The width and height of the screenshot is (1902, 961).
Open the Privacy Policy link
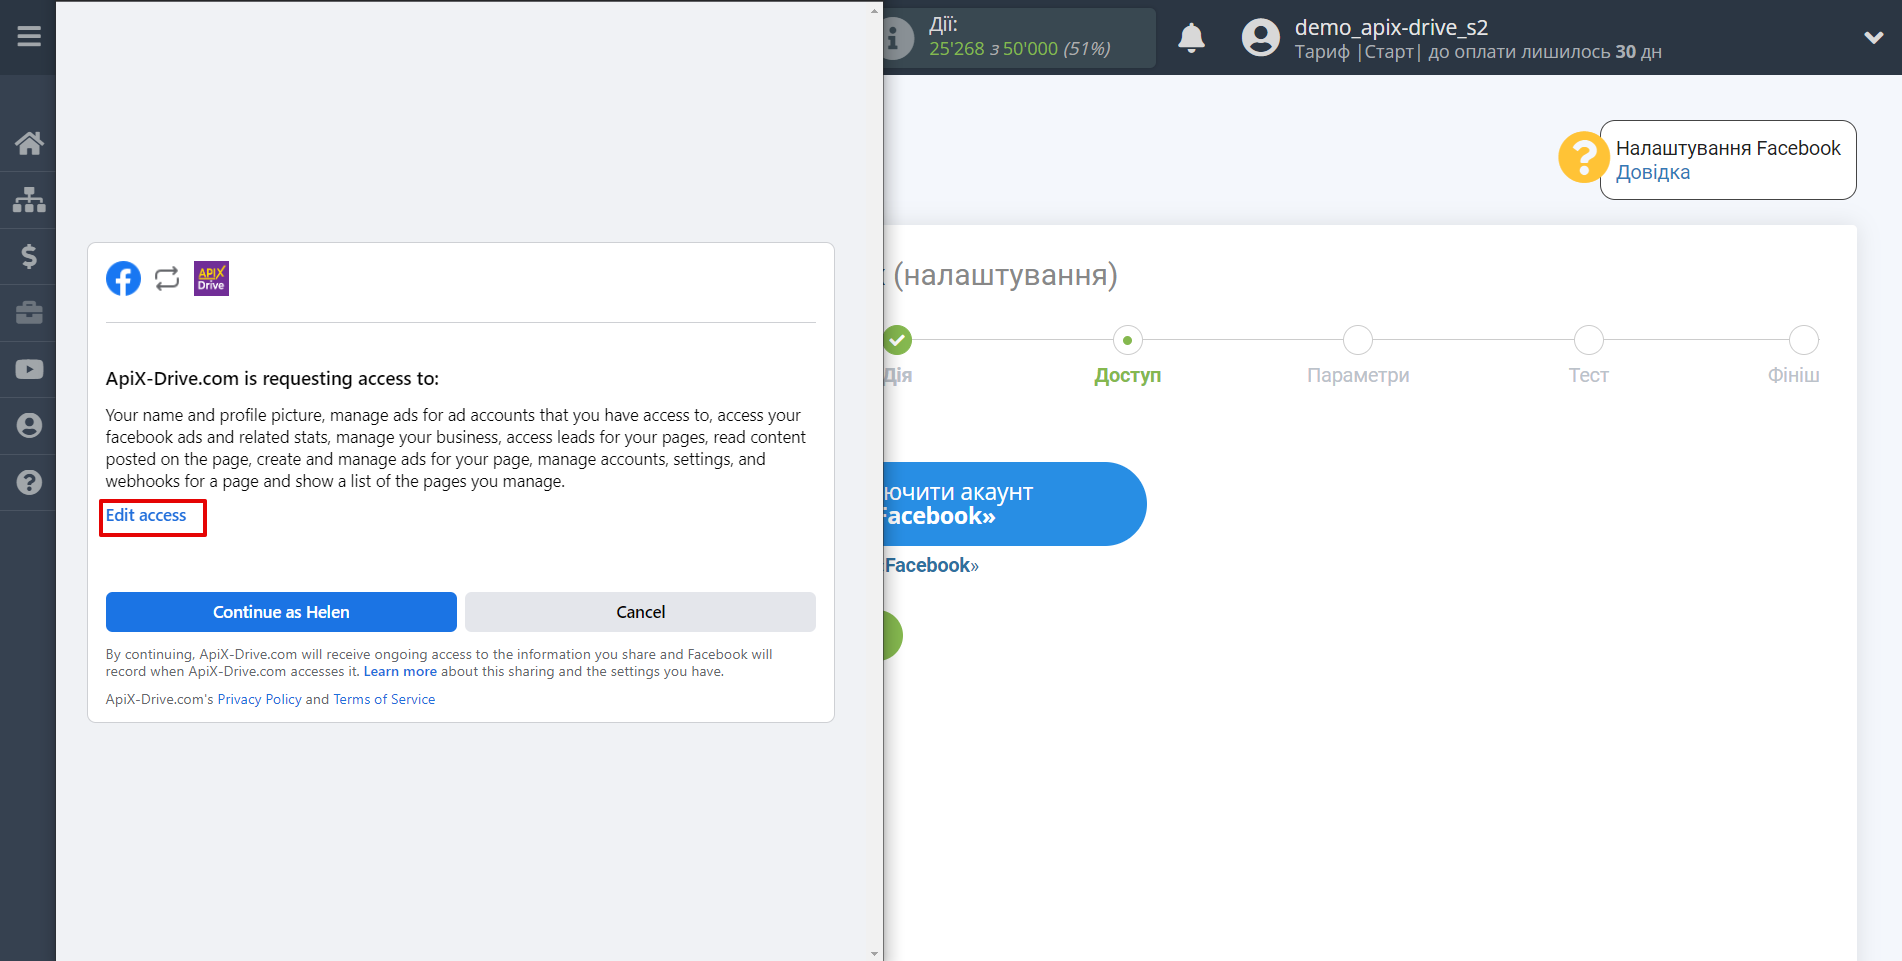(259, 699)
